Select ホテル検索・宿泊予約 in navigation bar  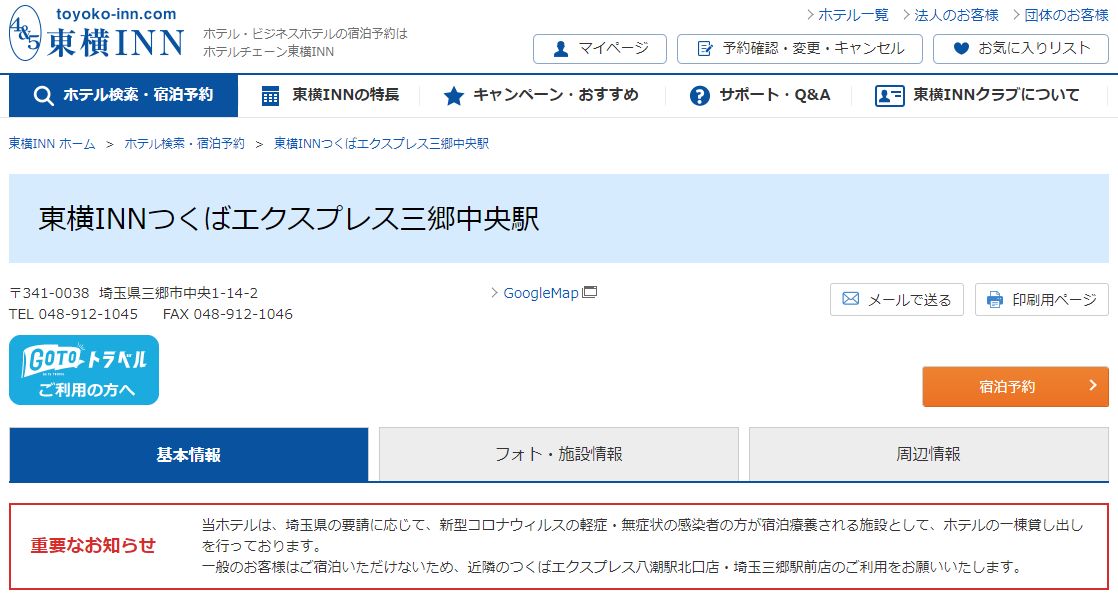123,96
